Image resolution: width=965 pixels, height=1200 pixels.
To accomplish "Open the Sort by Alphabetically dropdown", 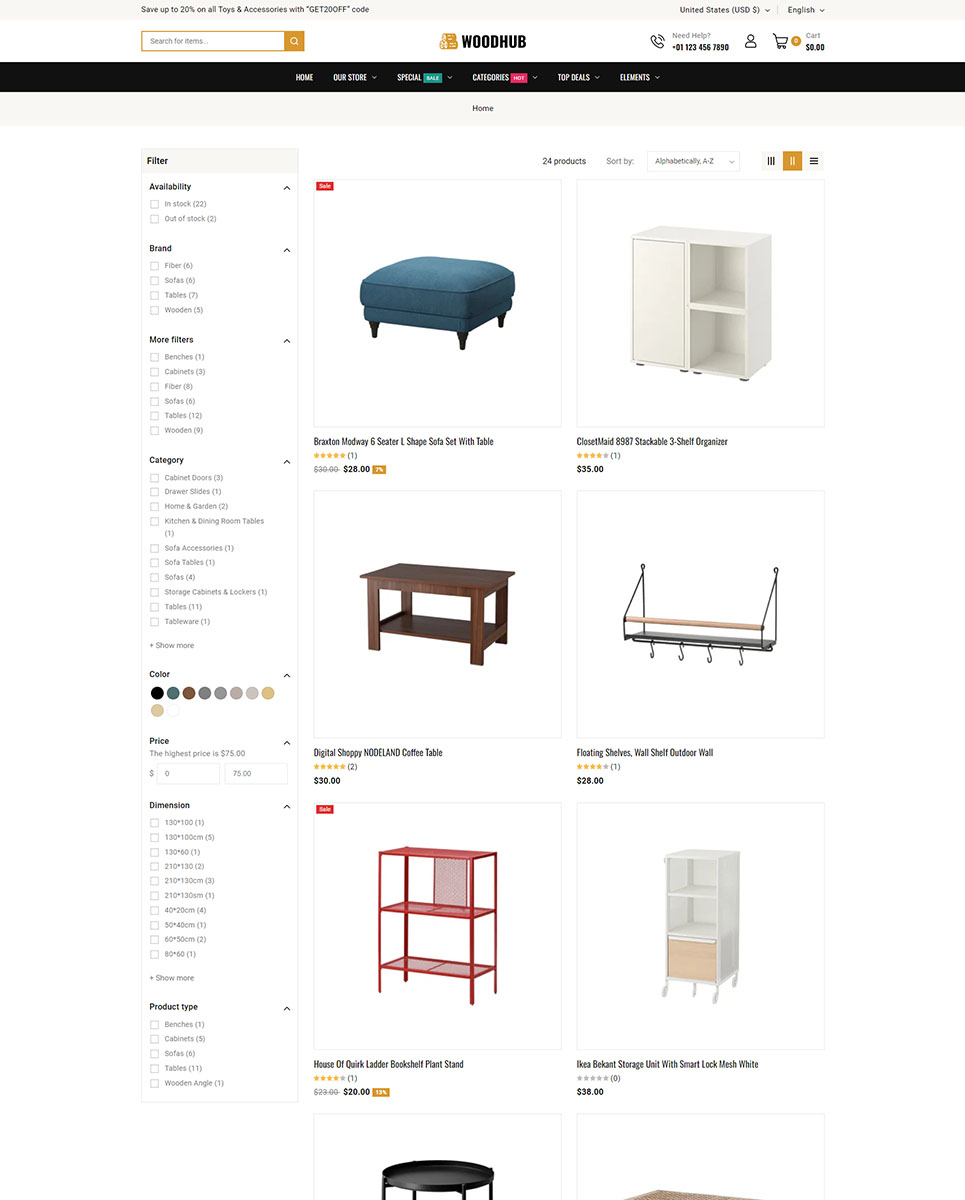I will click(x=693, y=161).
